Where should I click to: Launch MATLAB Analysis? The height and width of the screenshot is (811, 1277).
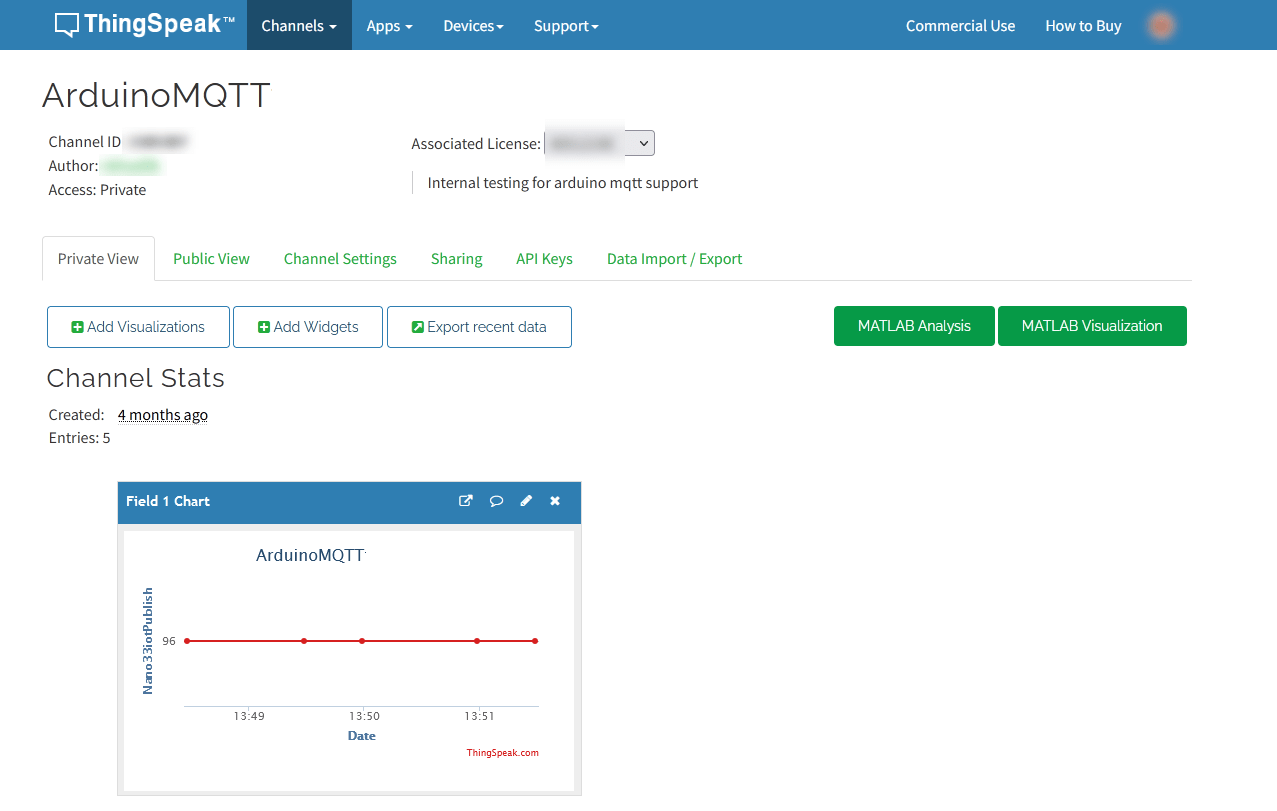(914, 326)
